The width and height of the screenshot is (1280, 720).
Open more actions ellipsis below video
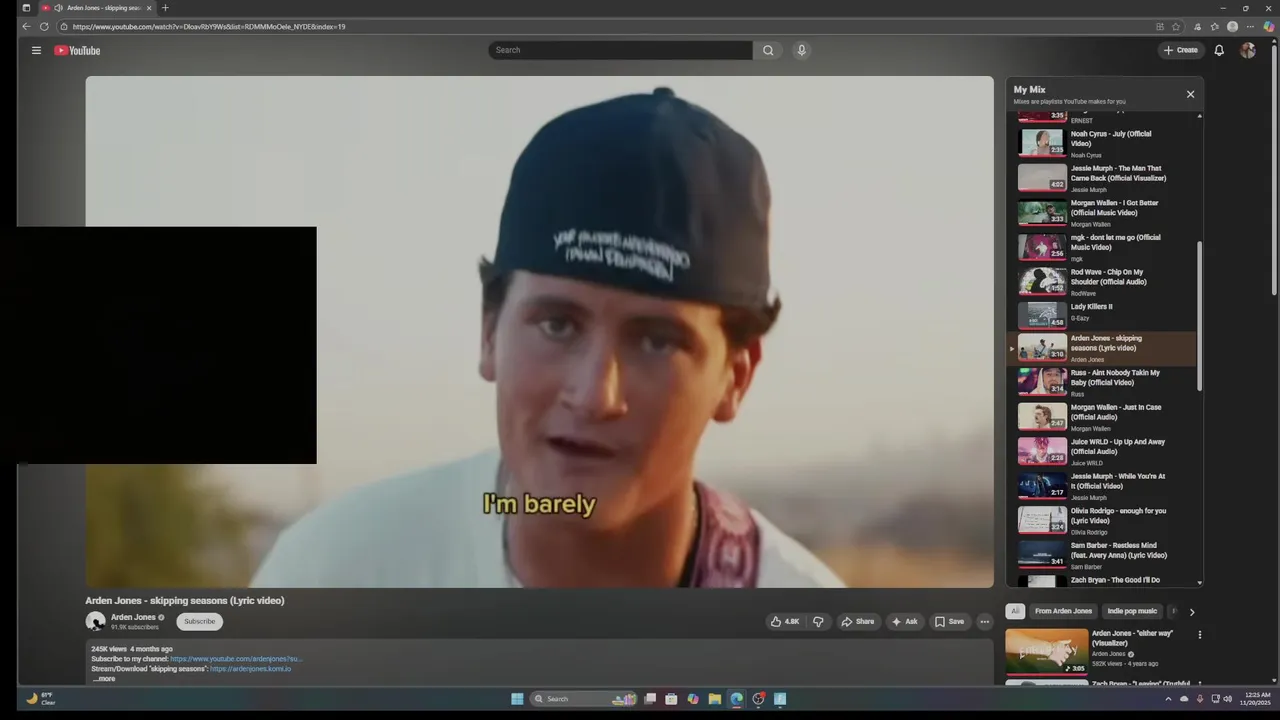point(984,621)
